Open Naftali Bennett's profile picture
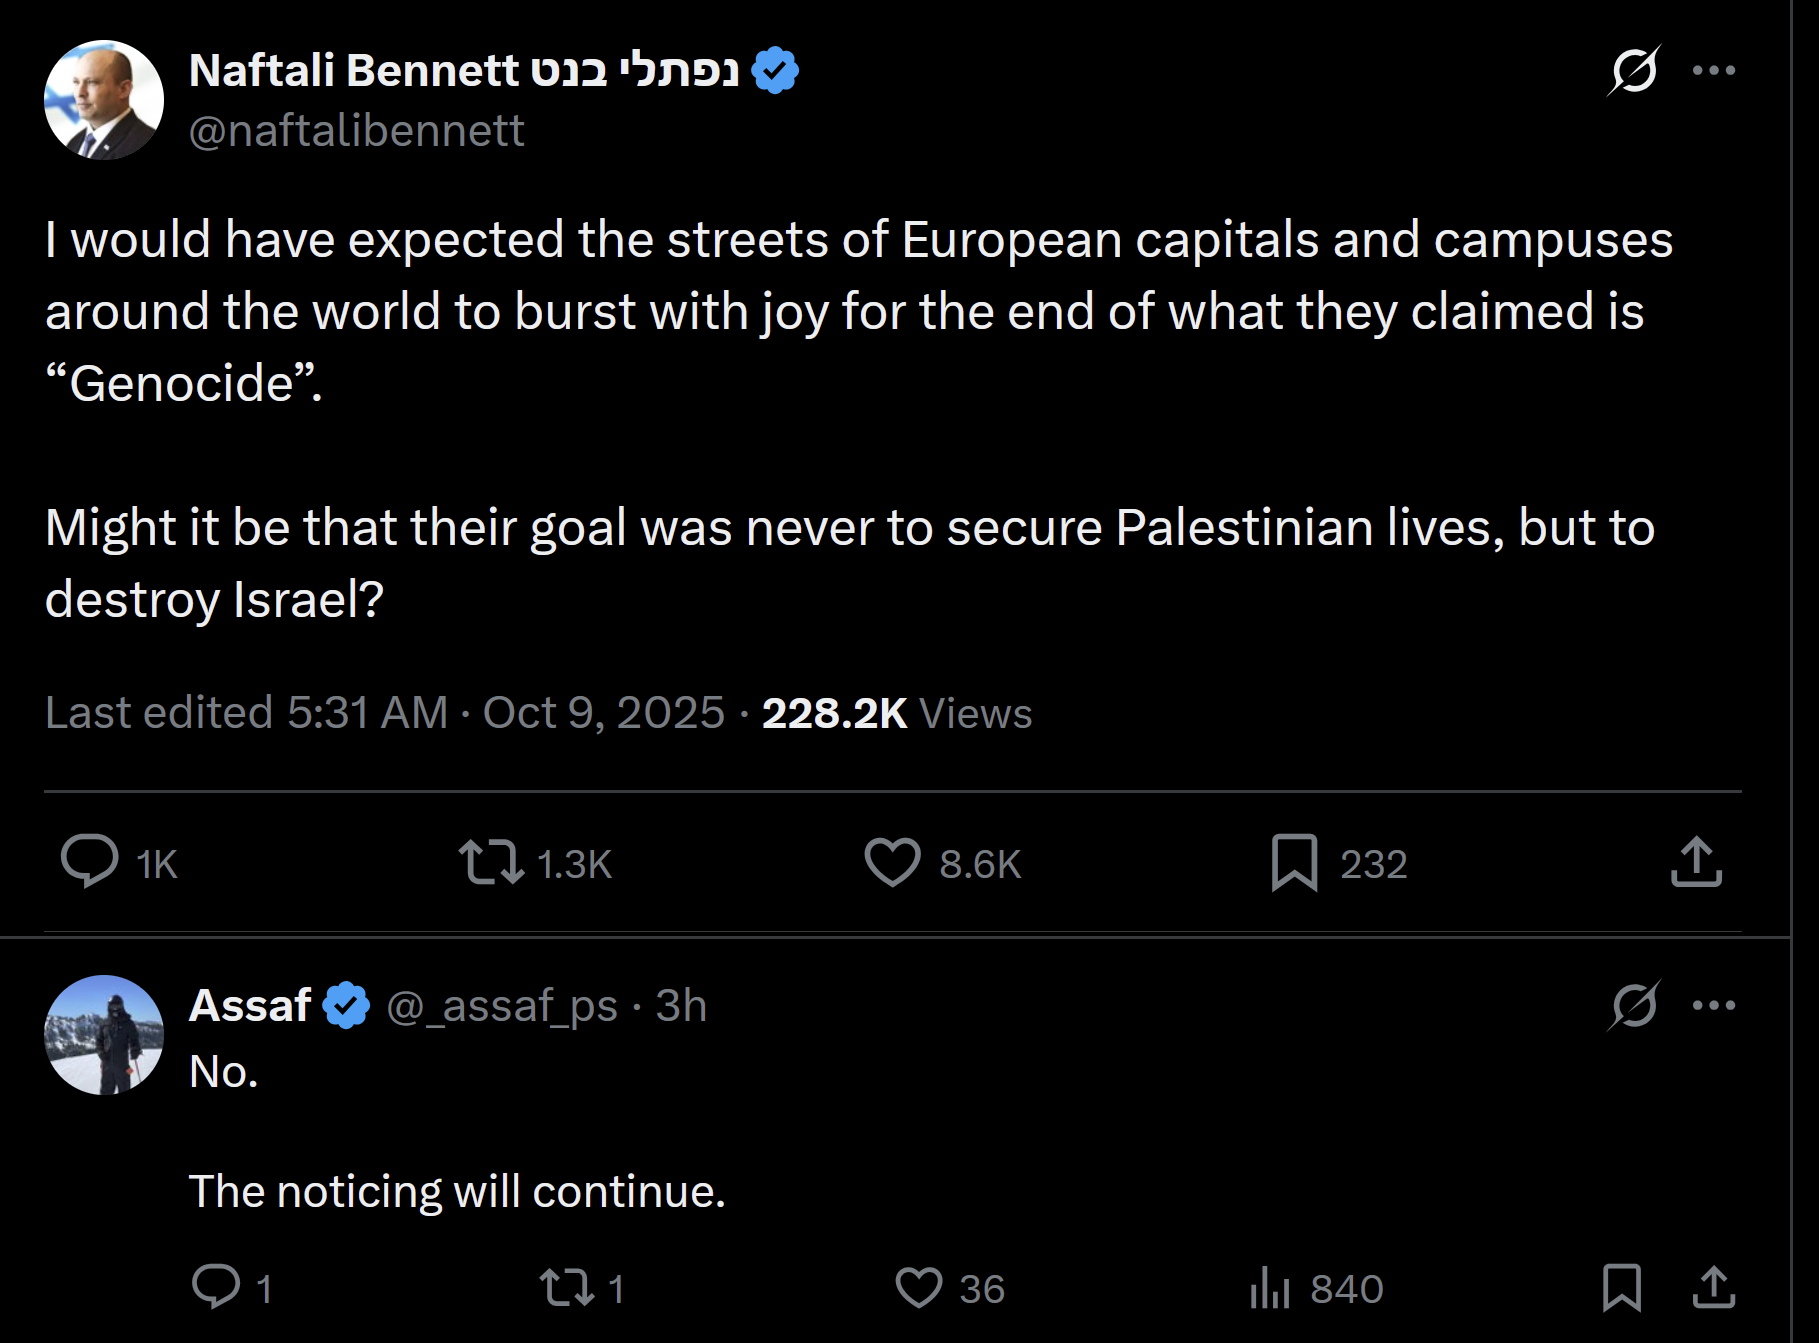 point(104,100)
